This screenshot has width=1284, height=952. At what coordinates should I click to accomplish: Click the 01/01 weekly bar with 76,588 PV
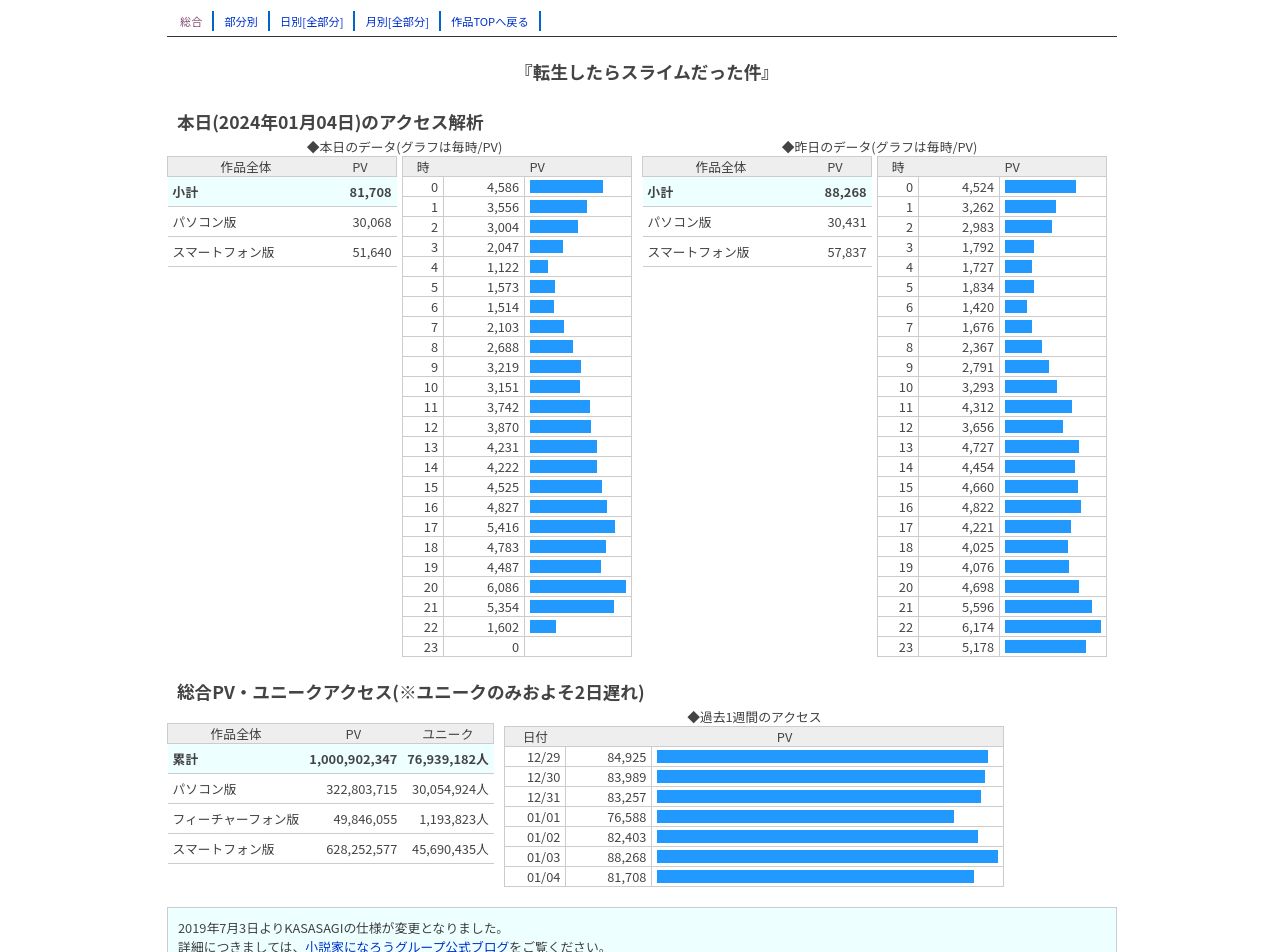click(x=805, y=817)
